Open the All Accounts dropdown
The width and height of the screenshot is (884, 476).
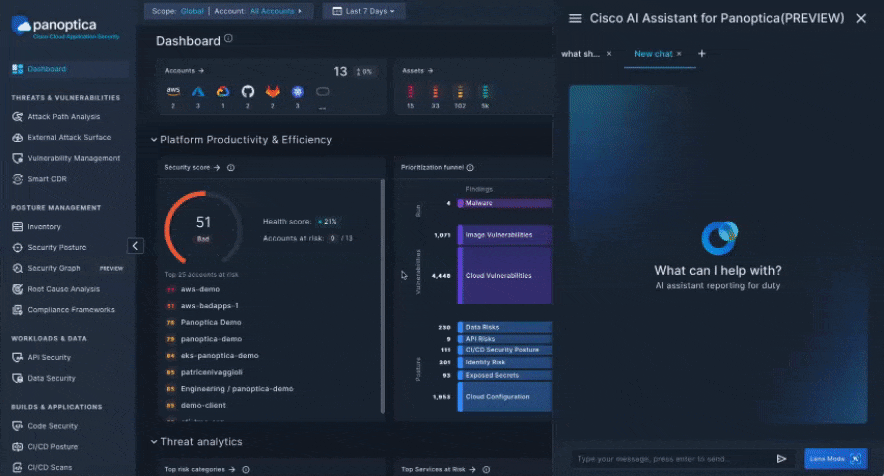276,11
